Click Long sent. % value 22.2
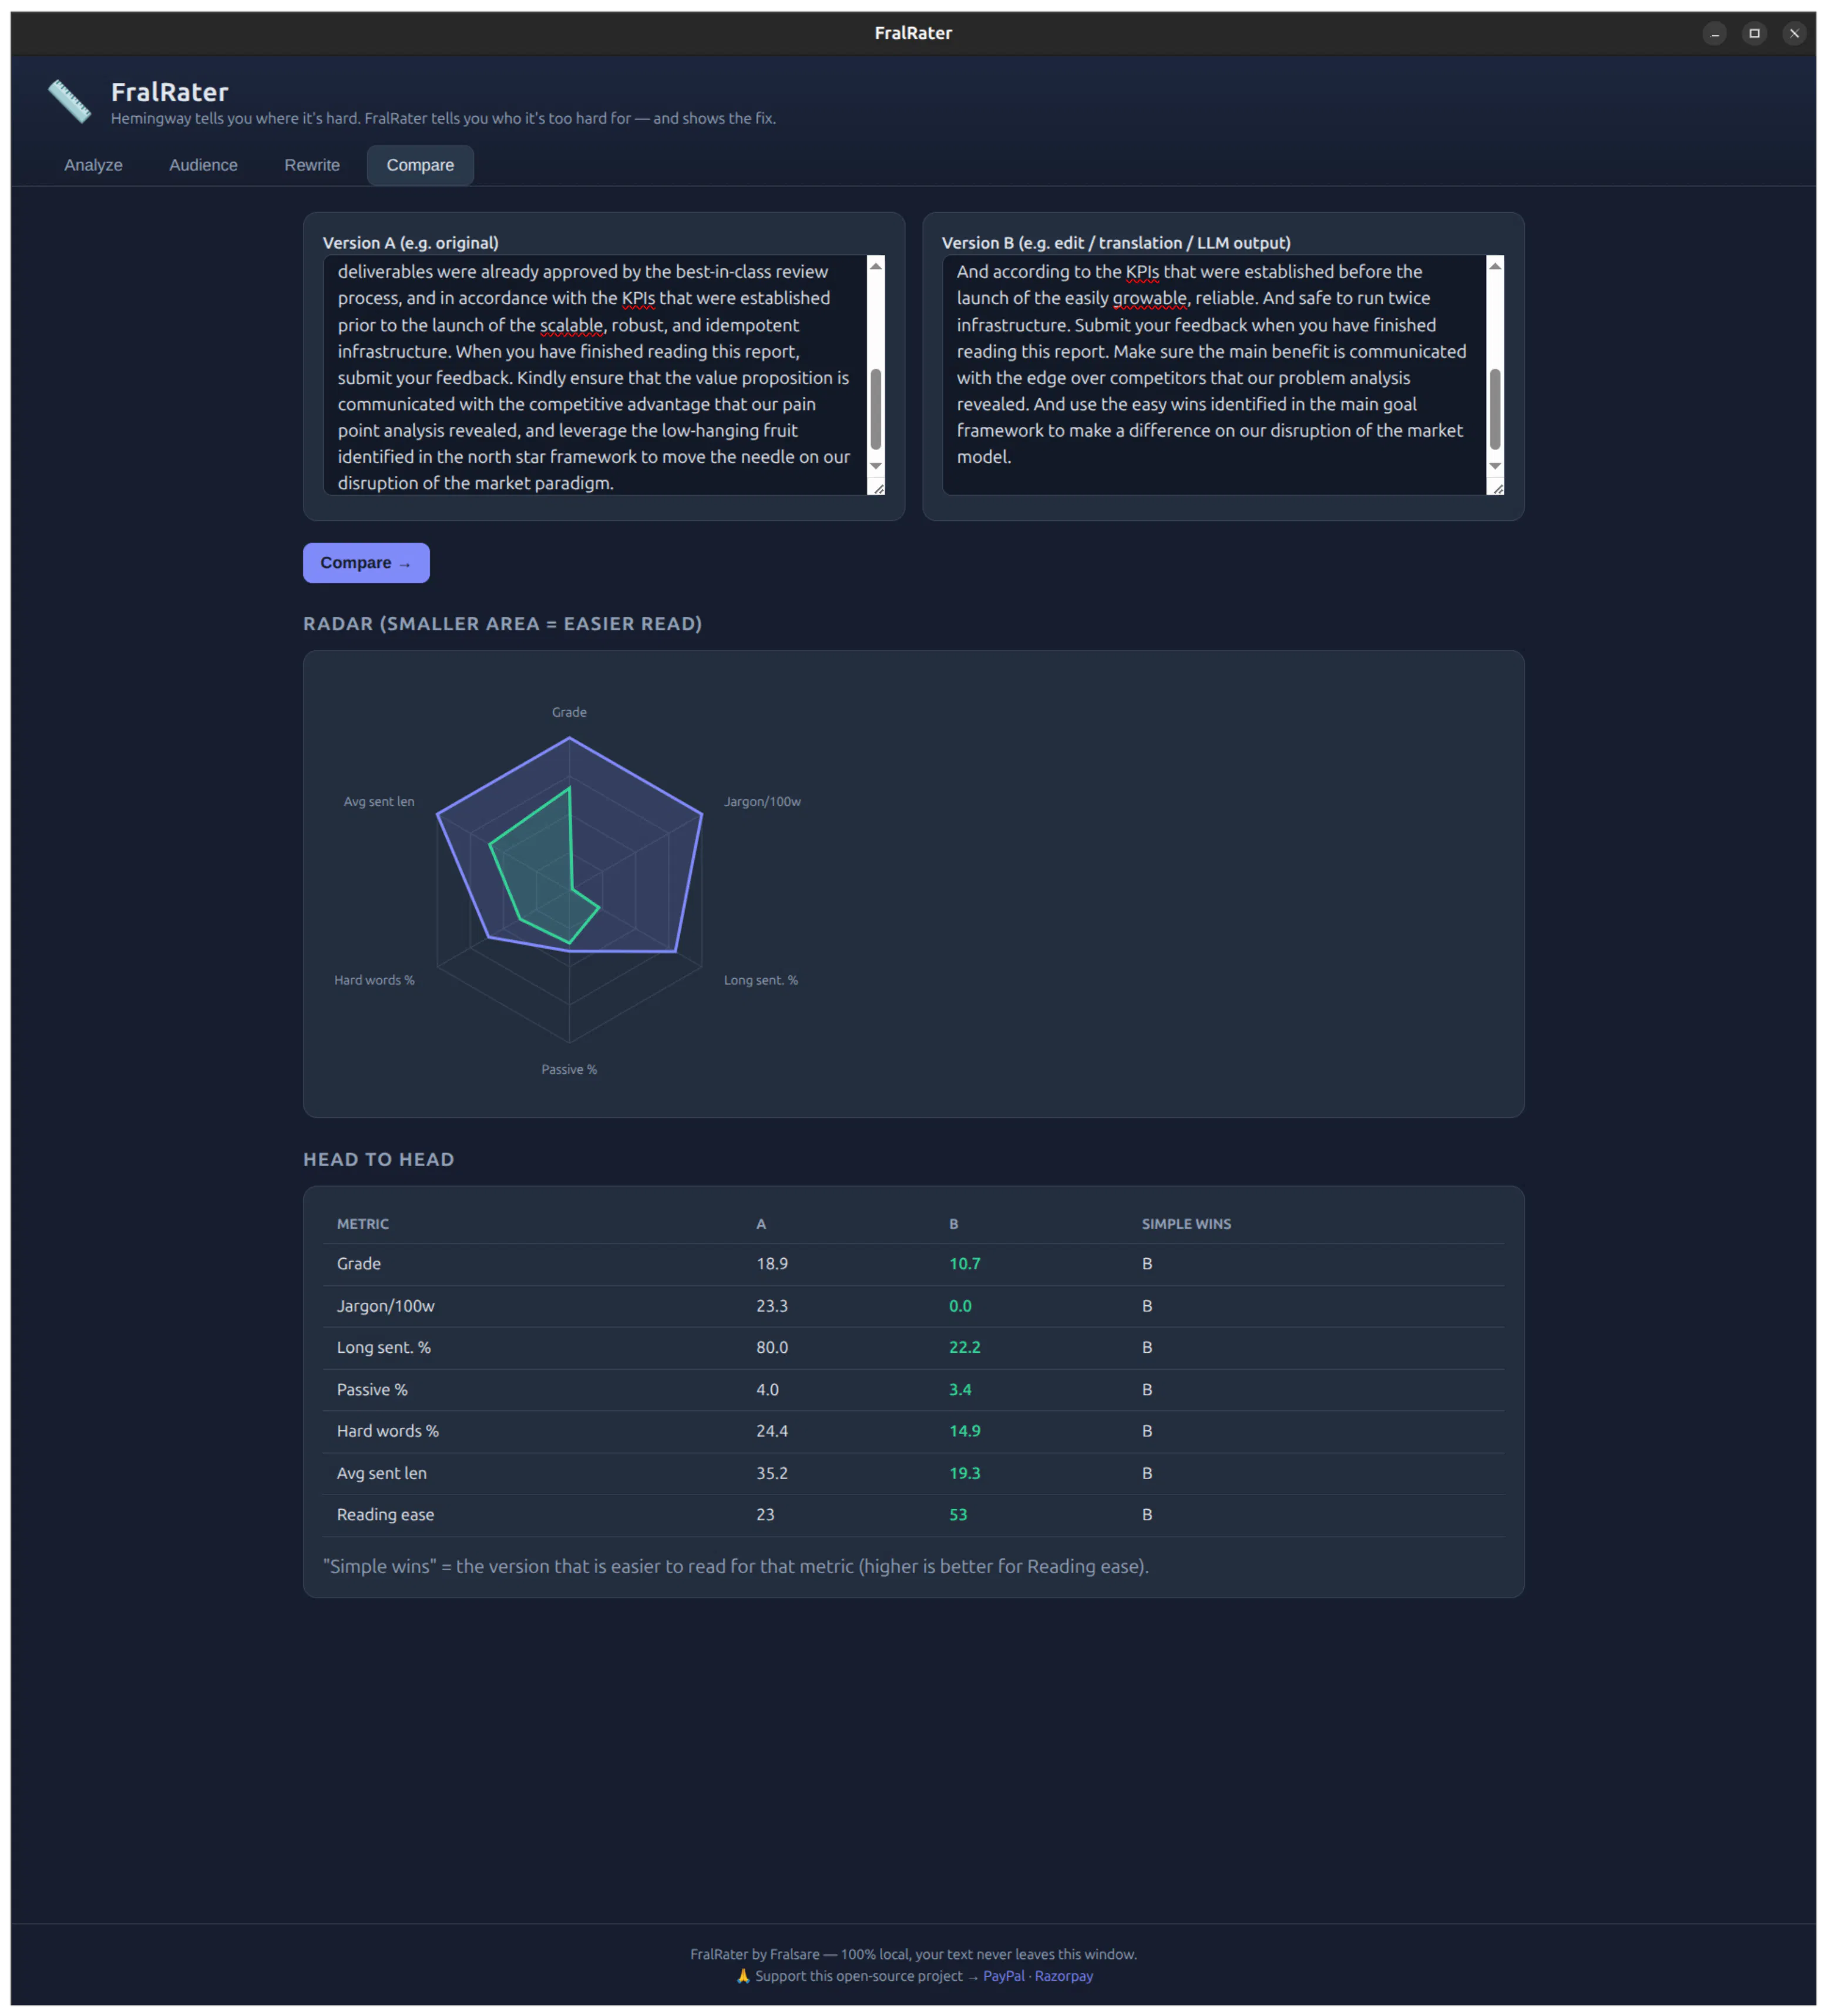The height and width of the screenshot is (2016, 1828). click(964, 1347)
